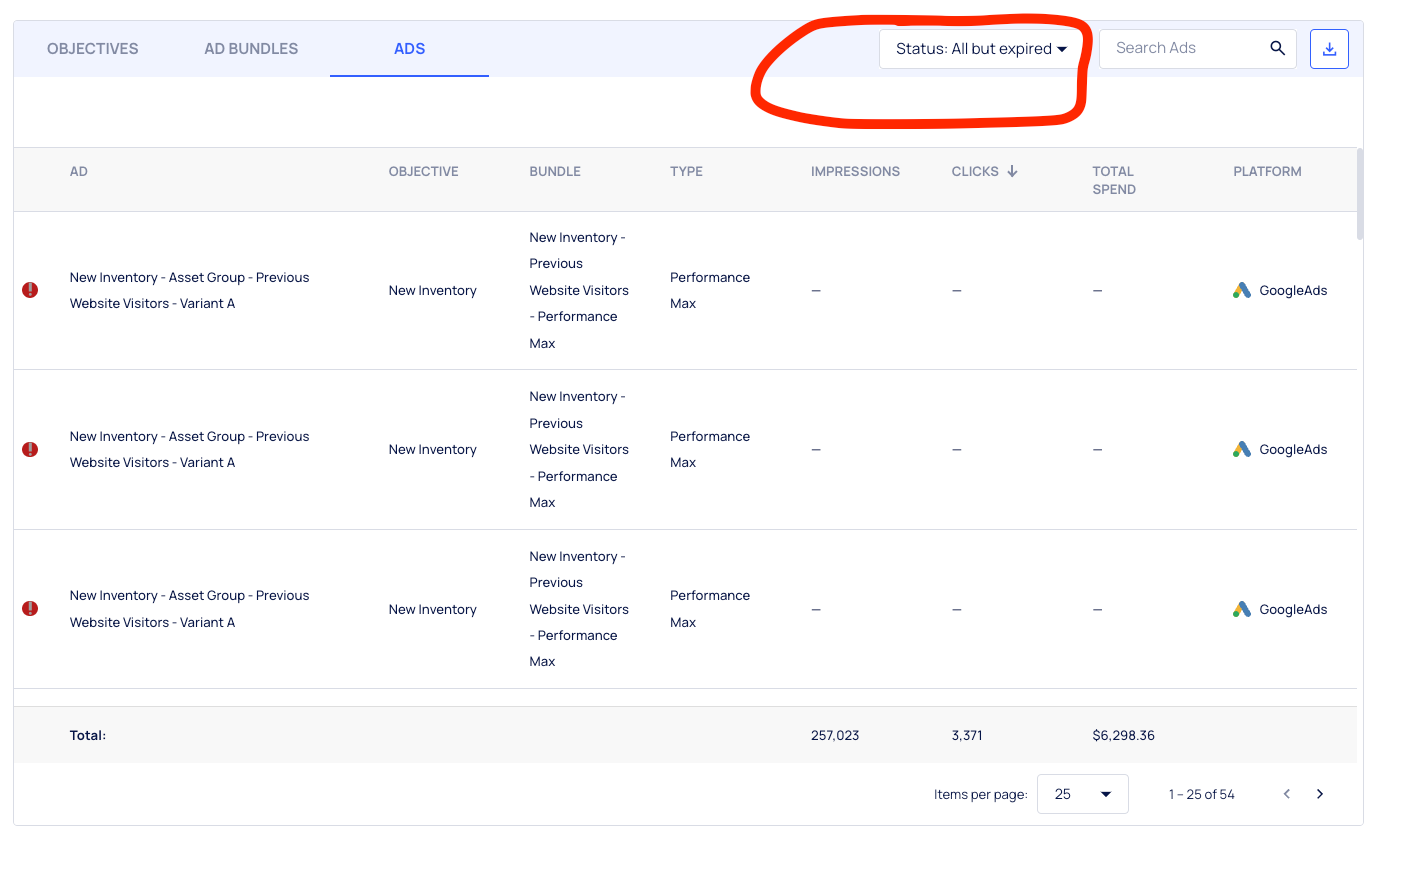The height and width of the screenshot is (884, 1405).
Task: Click the GoogleAds logo in first row
Action: pos(1242,290)
